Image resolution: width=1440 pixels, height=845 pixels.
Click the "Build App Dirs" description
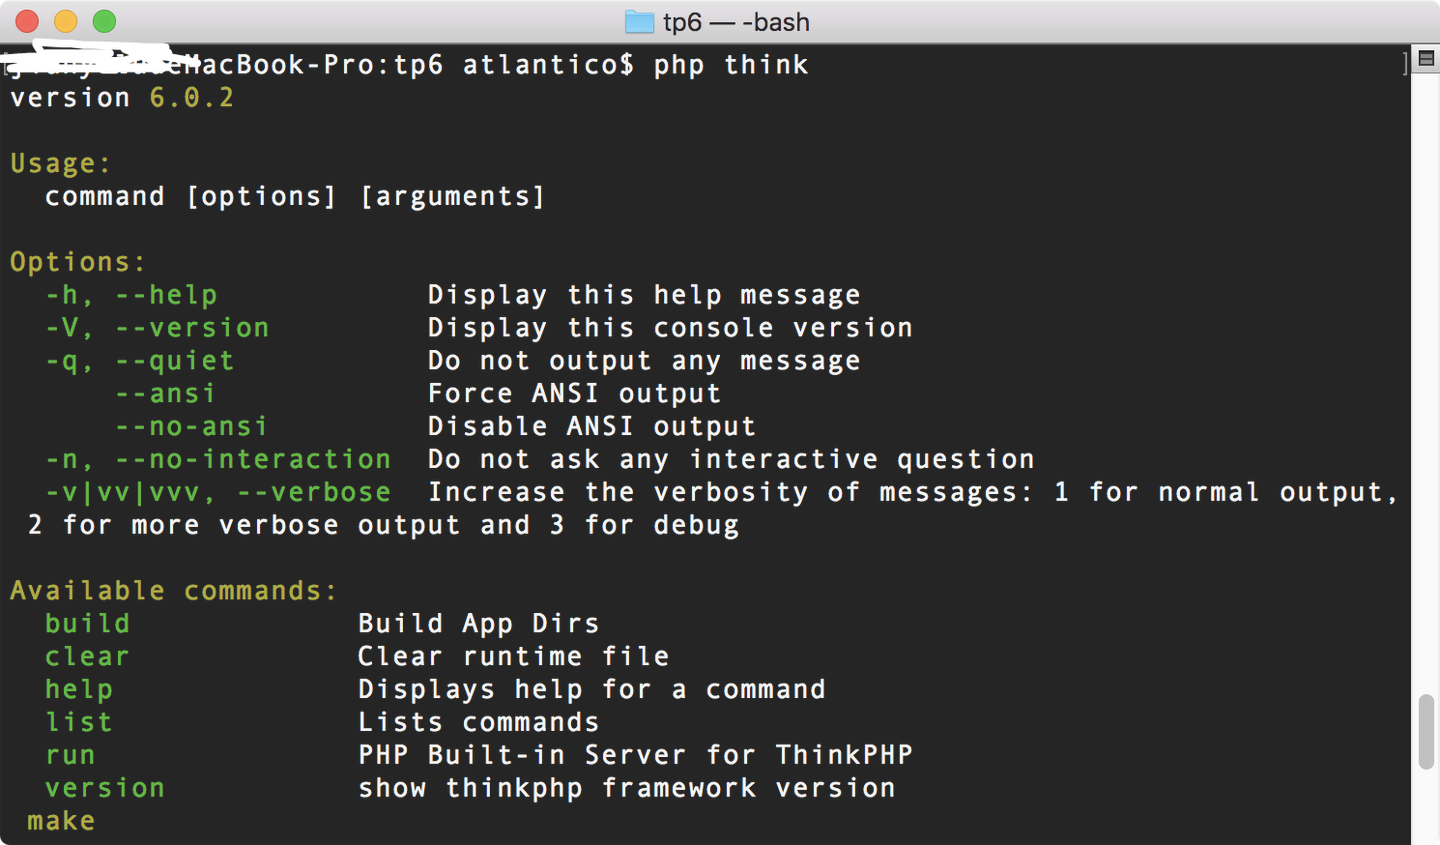point(479,624)
